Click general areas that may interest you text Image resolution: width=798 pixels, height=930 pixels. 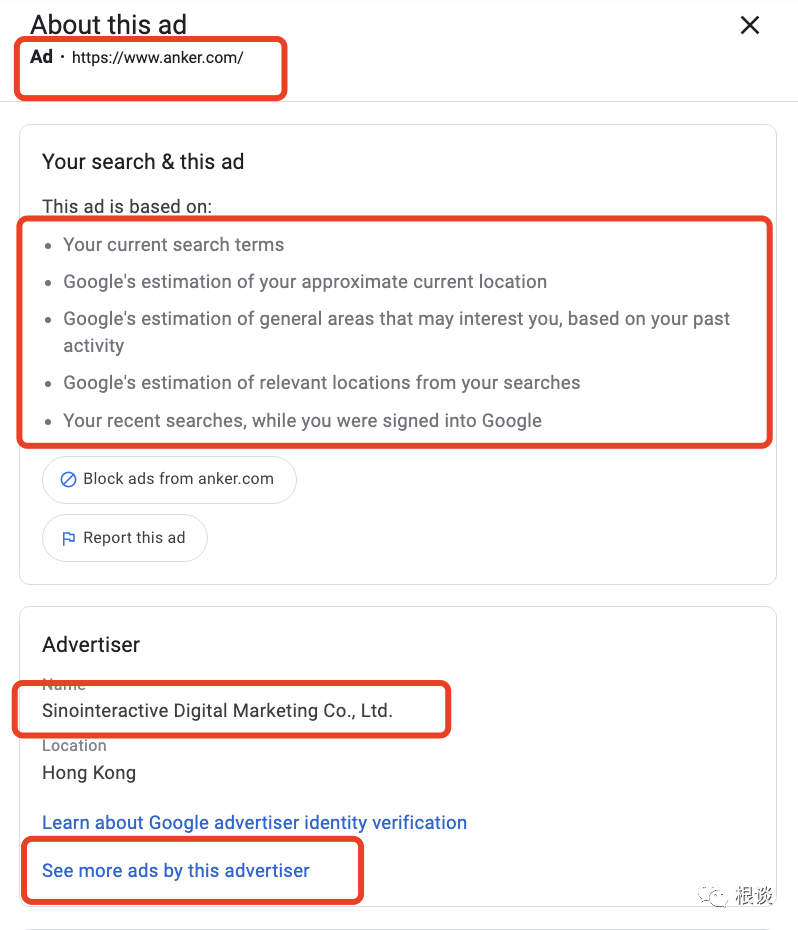point(396,332)
